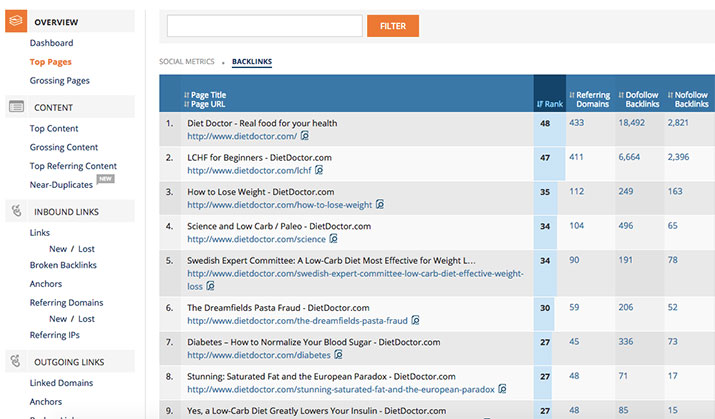Open Referring IPs page
This screenshot has height=419, width=715.
(x=55, y=335)
